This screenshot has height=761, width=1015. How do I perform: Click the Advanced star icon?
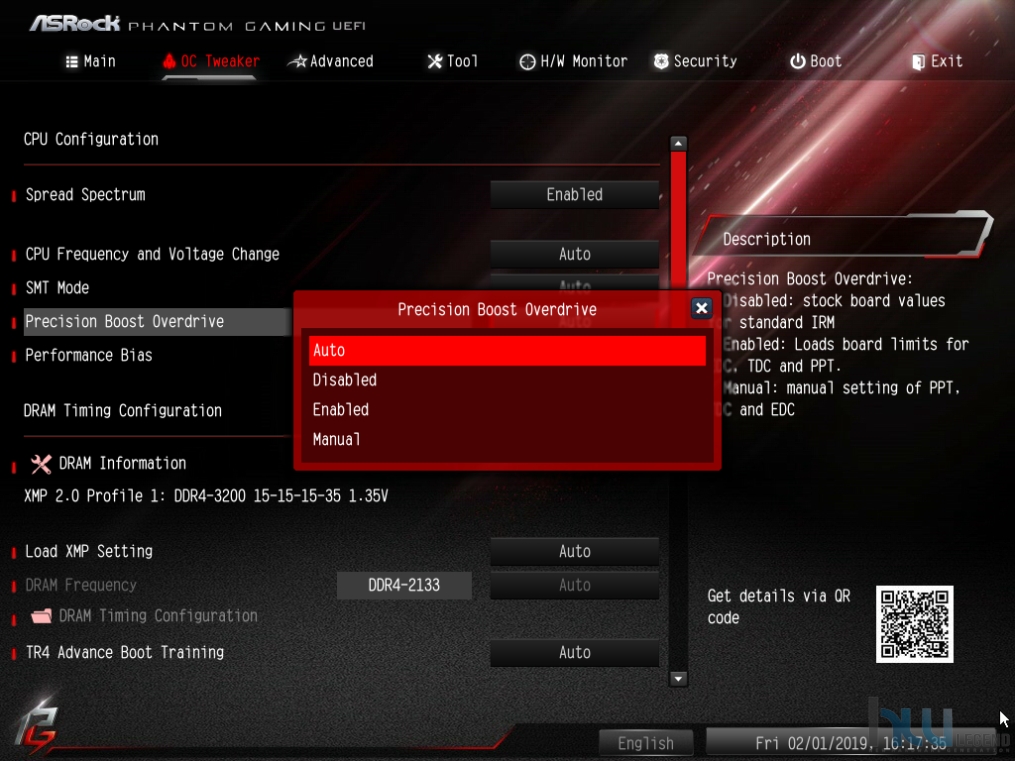(x=297, y=61)
